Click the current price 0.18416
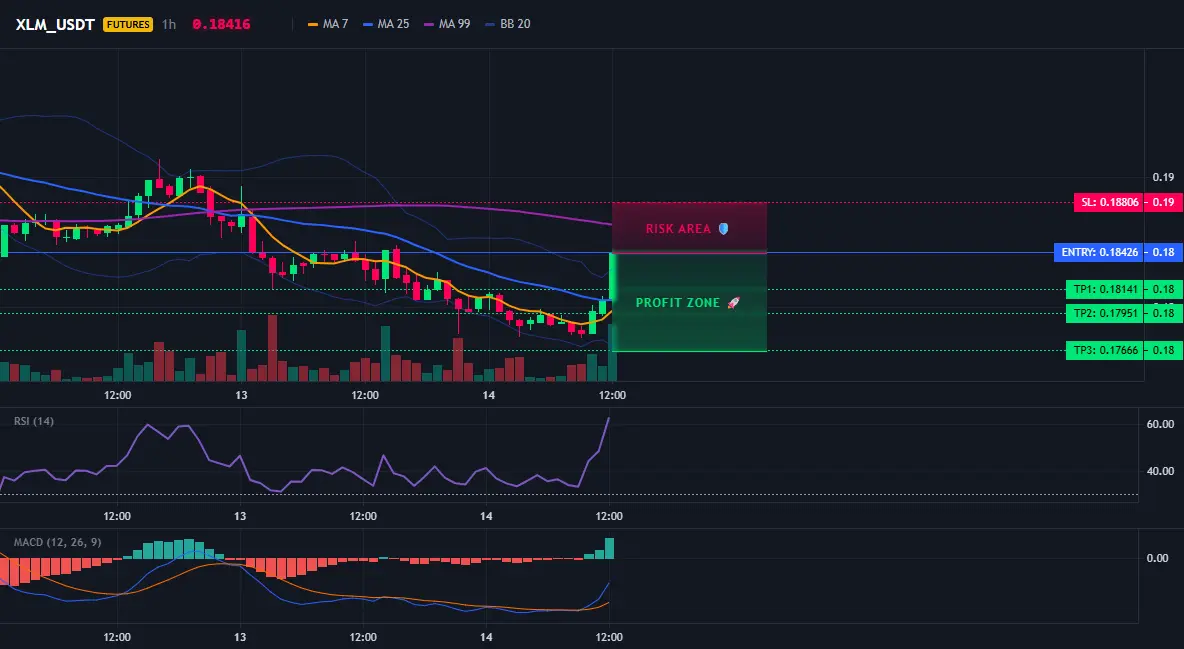Viewport: 1184px width, 649px height. (x=221, y=24)
